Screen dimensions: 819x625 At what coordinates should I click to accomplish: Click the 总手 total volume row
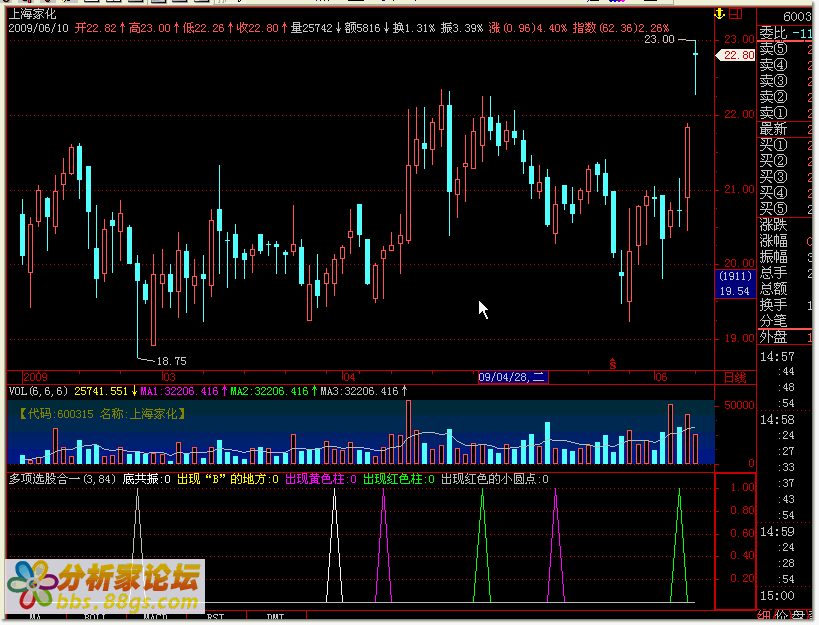tap(785, 273)
